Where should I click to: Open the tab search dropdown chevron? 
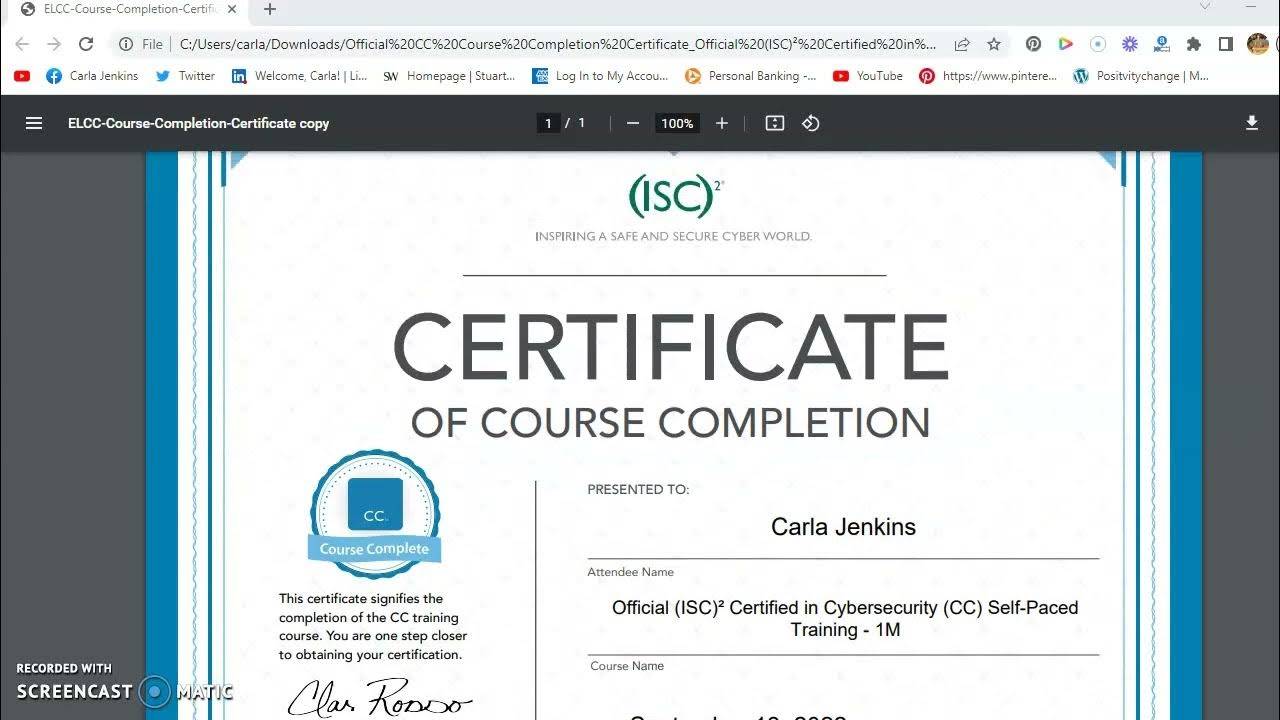1205,8
